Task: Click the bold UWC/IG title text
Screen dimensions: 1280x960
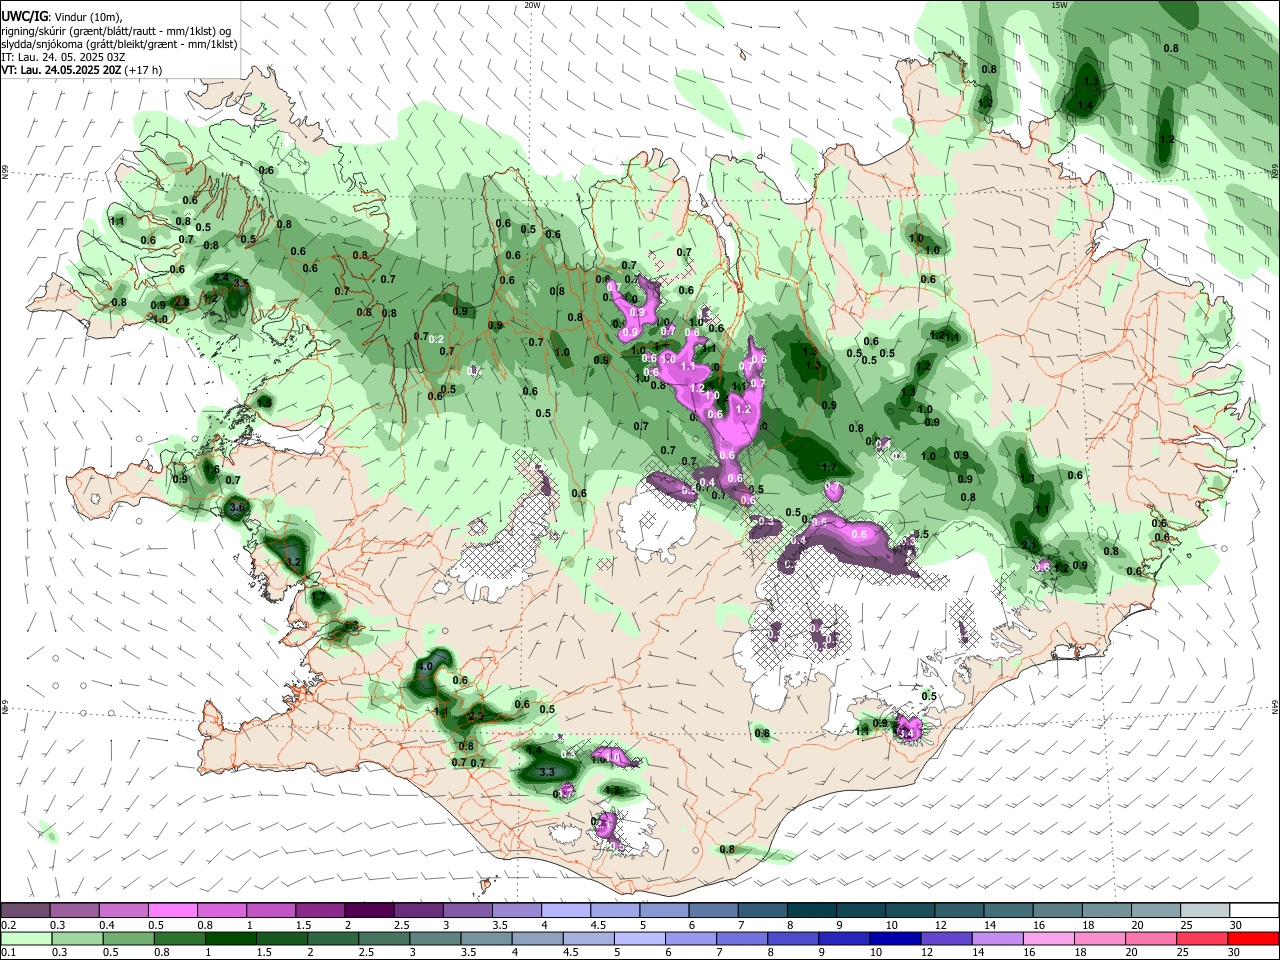Action: [24, 15]
